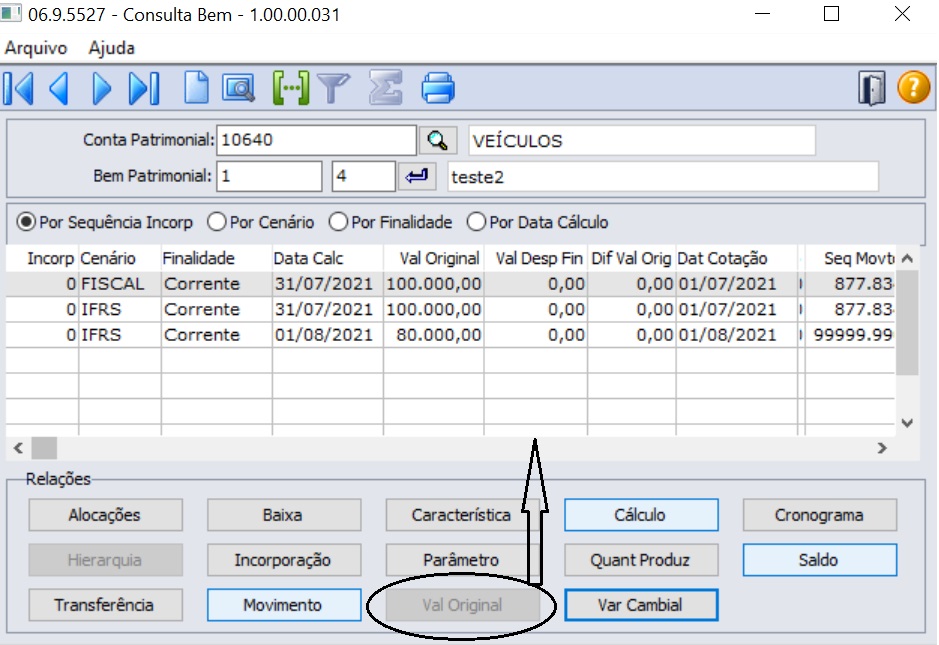This screenshot has width=939, height=645.
Task: Click the sigma totals icon
Action: [385, 88]
